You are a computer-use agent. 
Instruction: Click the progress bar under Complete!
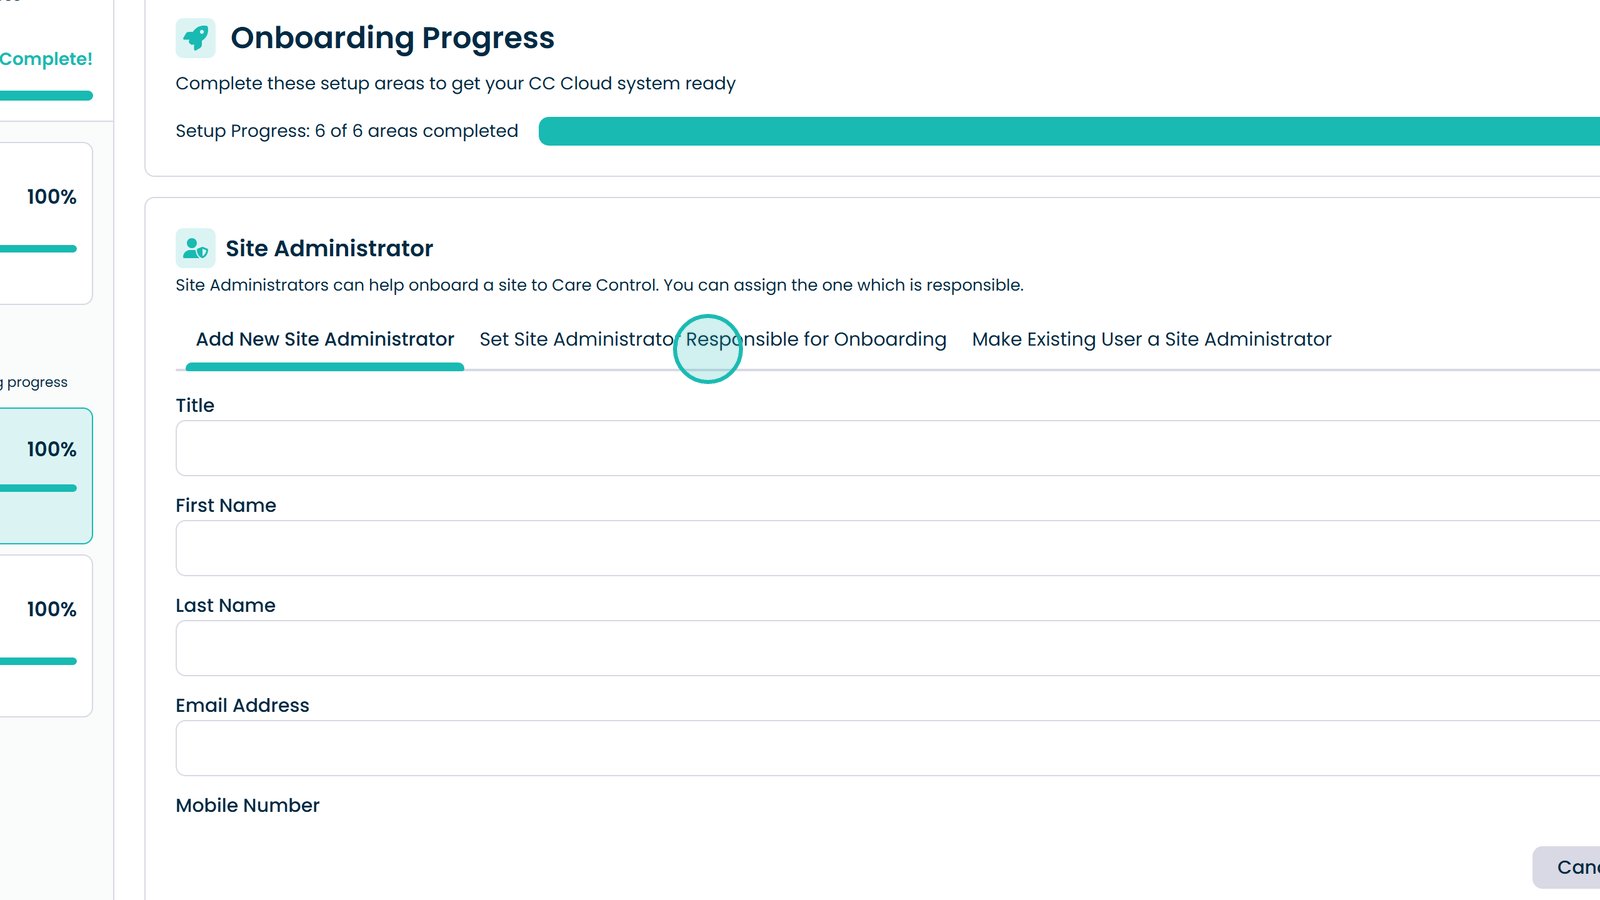pyautogui.click(x=46, y=96)
